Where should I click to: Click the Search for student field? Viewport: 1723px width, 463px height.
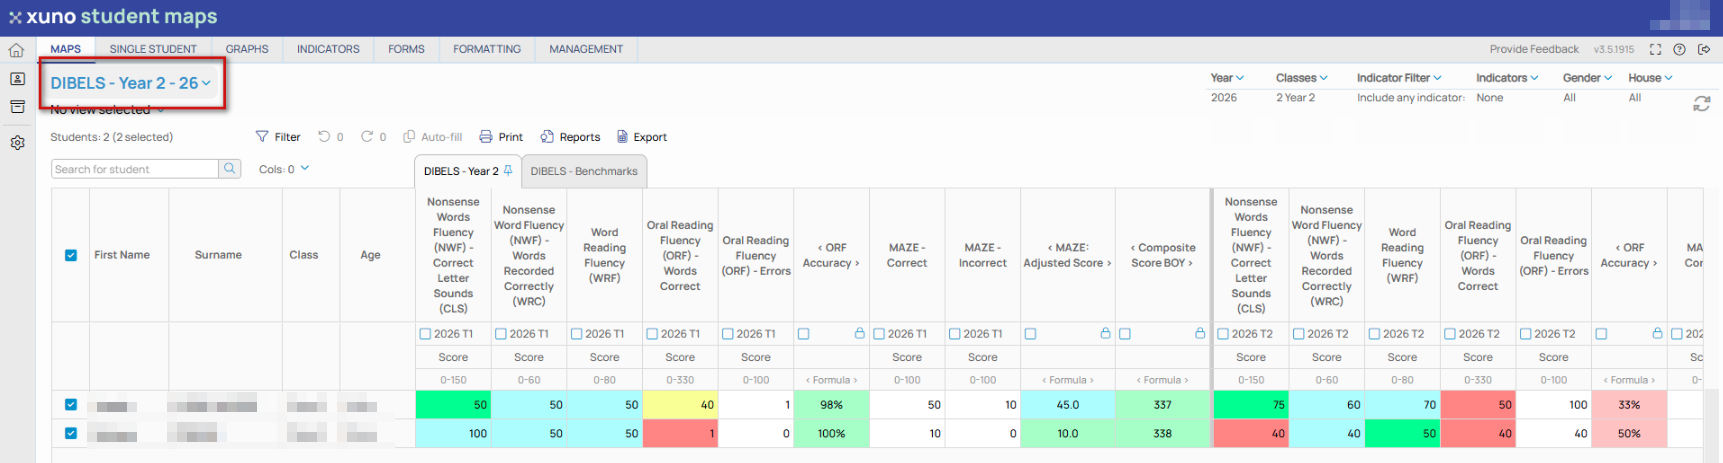pos(135,169)
